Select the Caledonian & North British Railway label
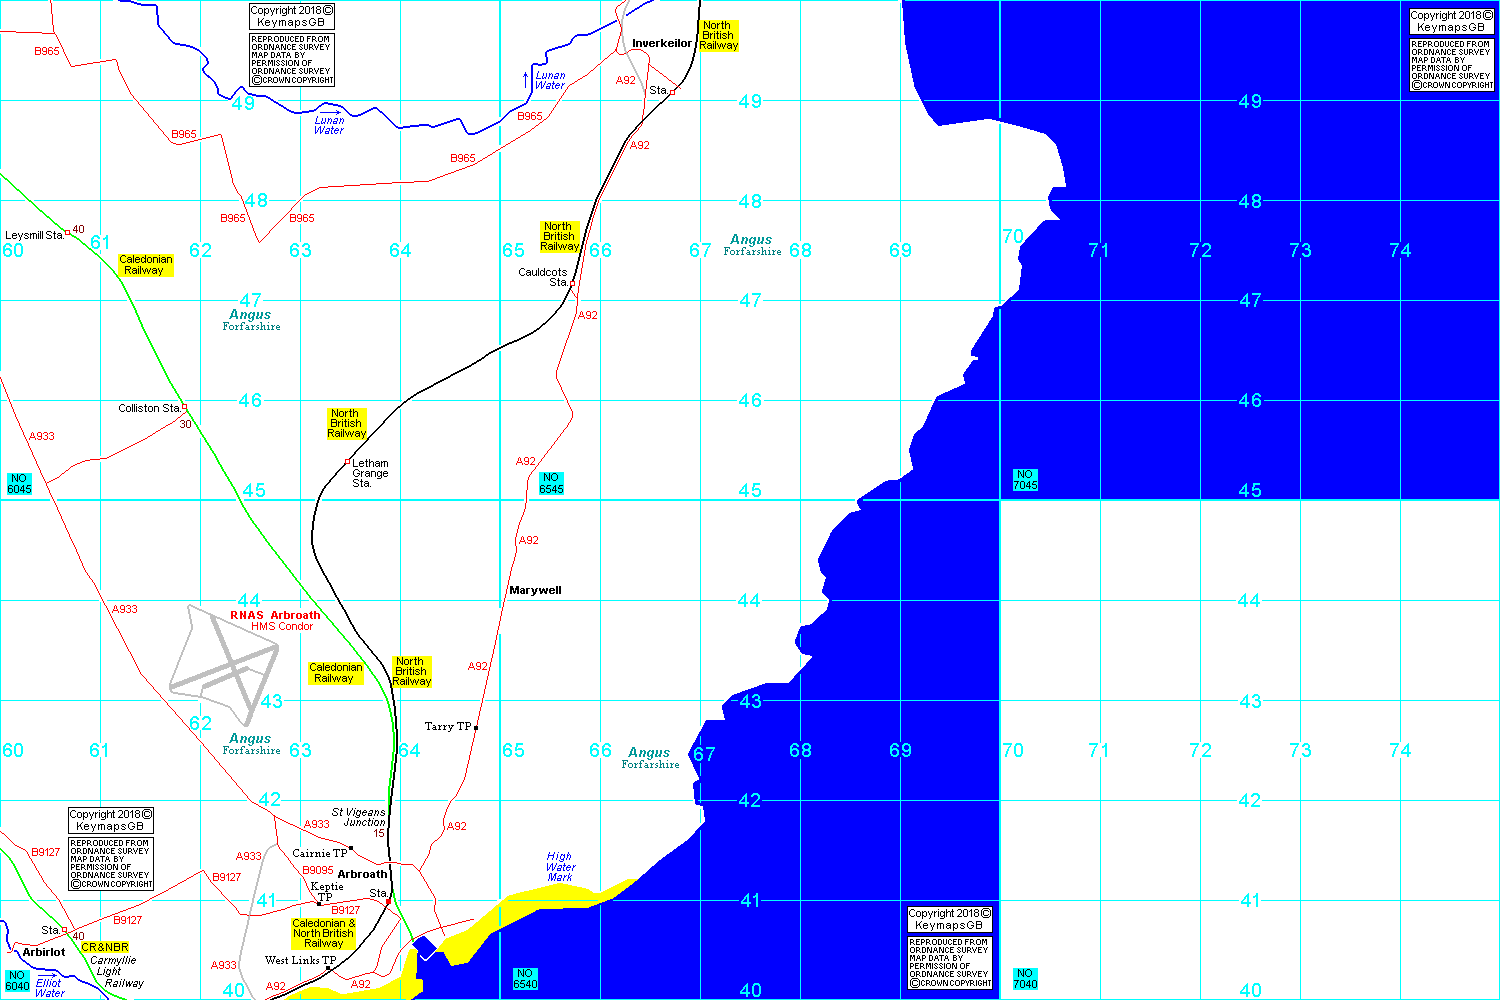The image size is (1500, 1000). point(324,933)
